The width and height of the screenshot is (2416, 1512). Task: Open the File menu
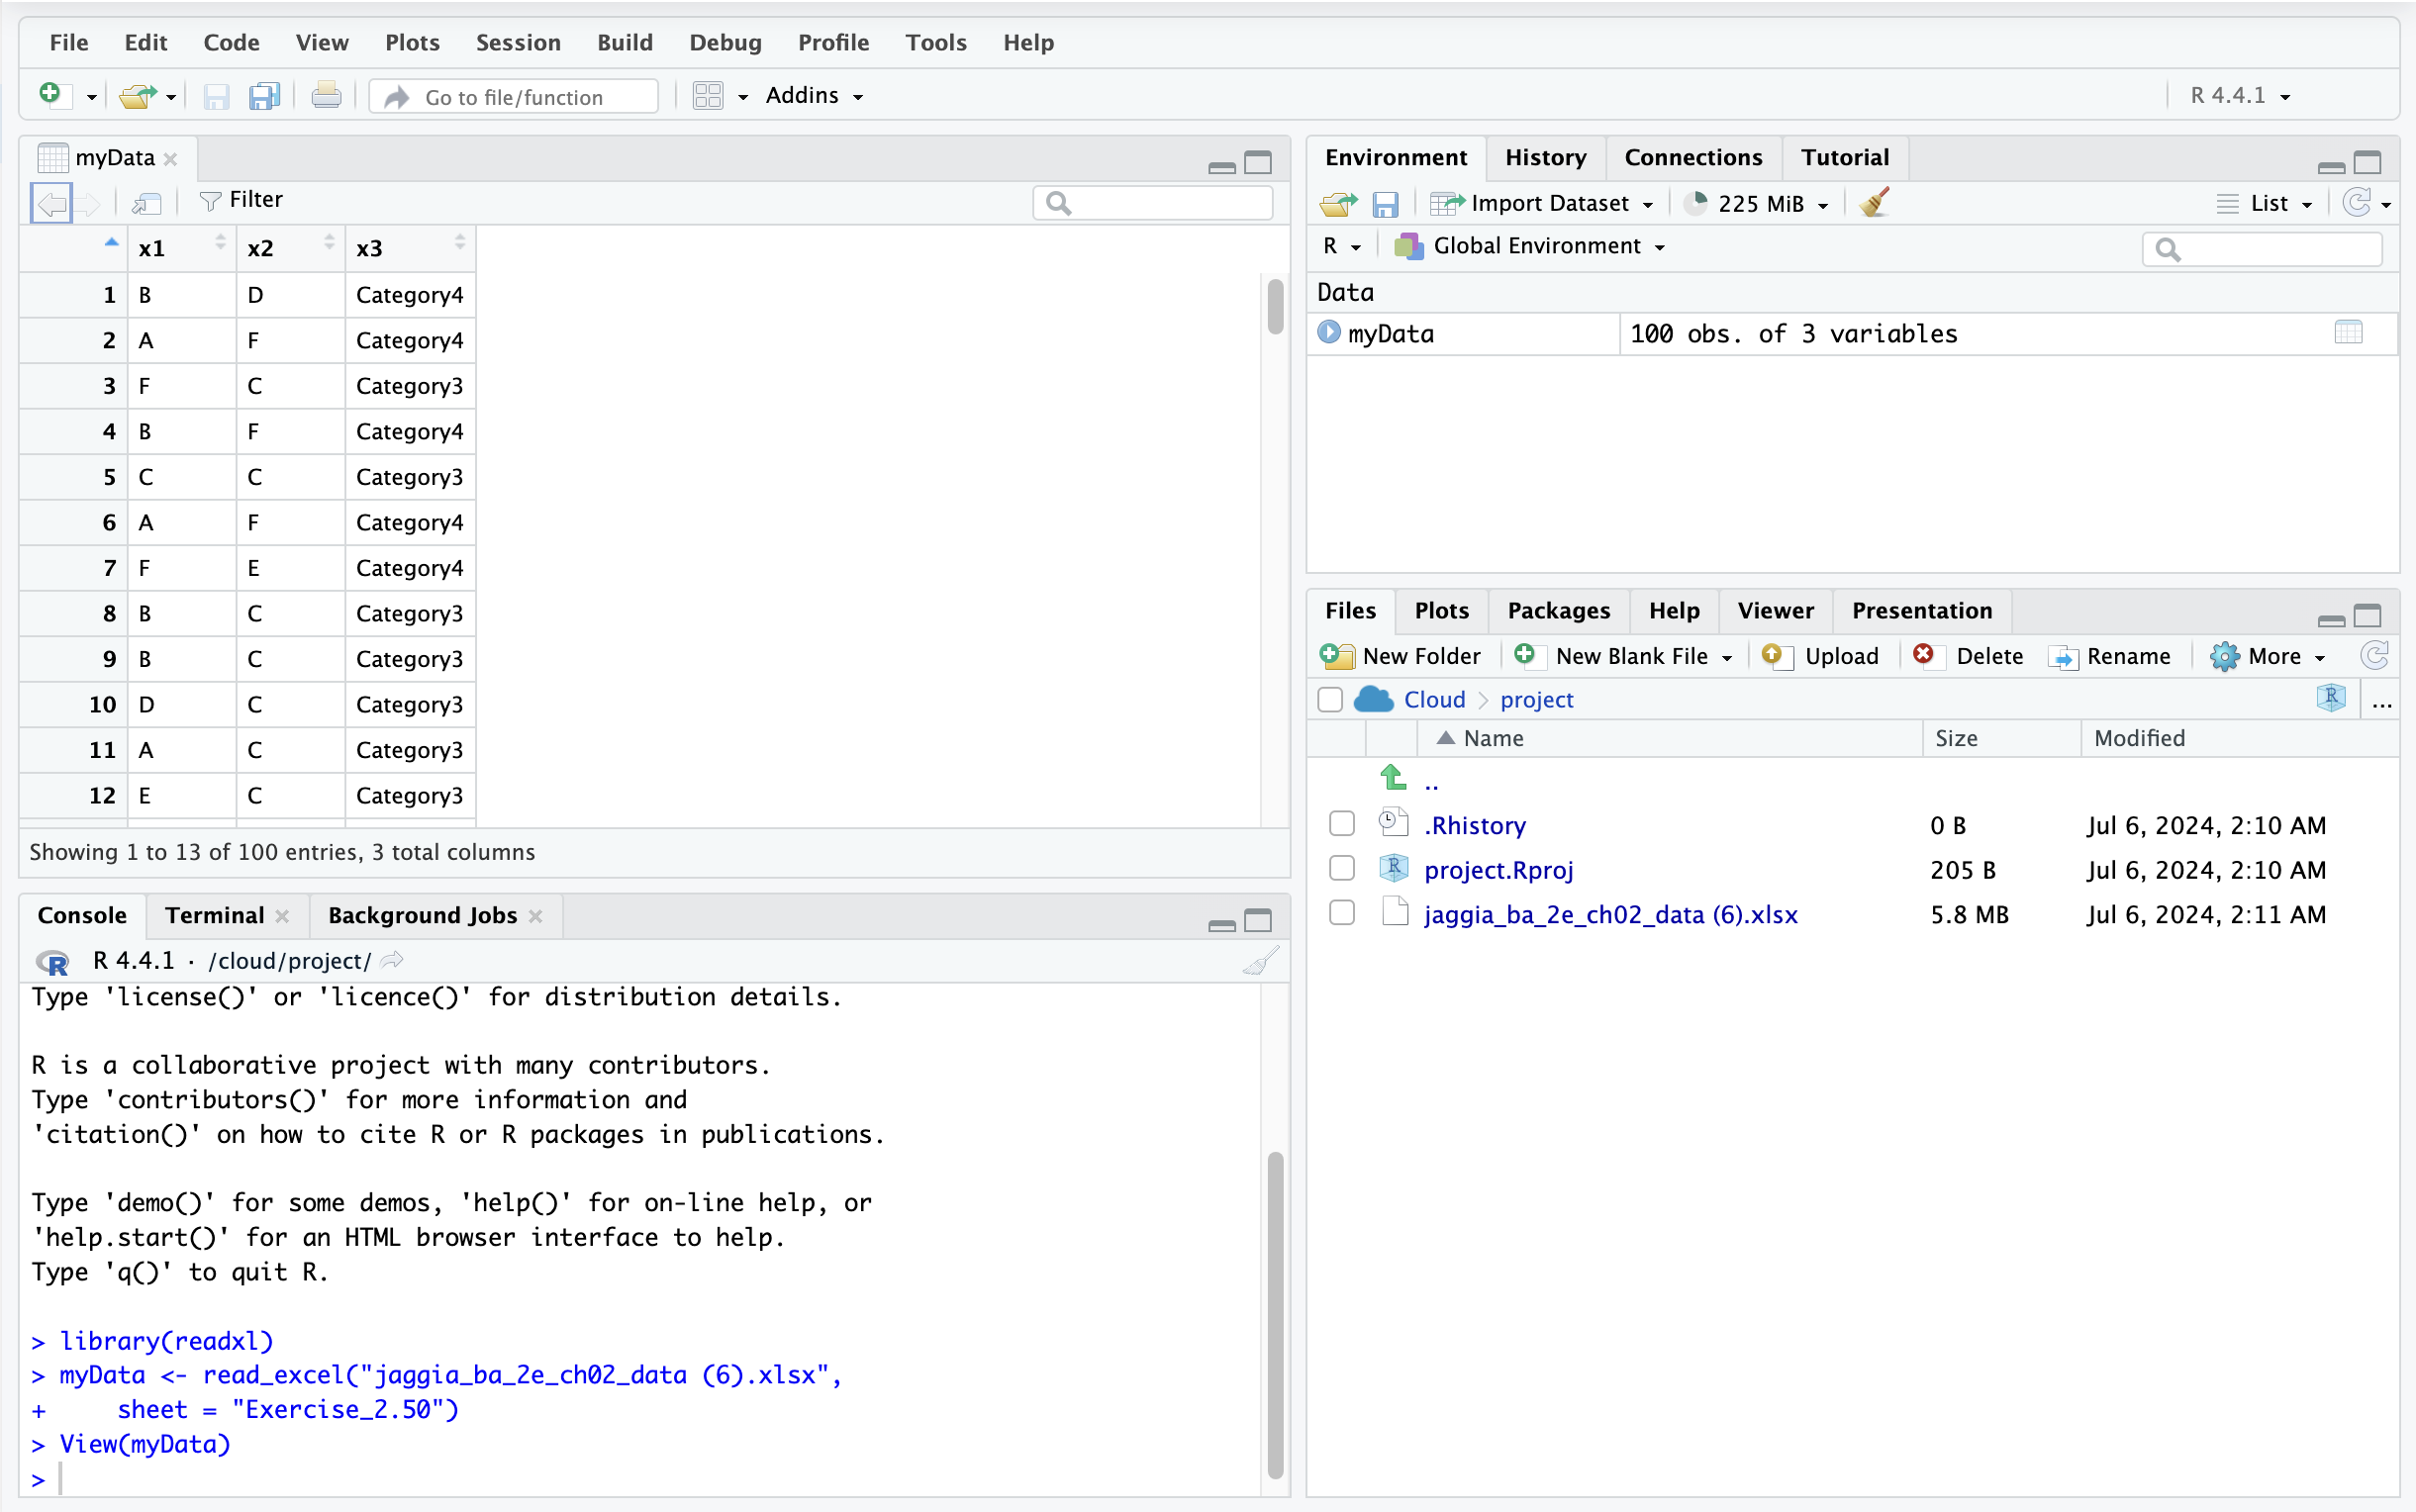point(68,42)
